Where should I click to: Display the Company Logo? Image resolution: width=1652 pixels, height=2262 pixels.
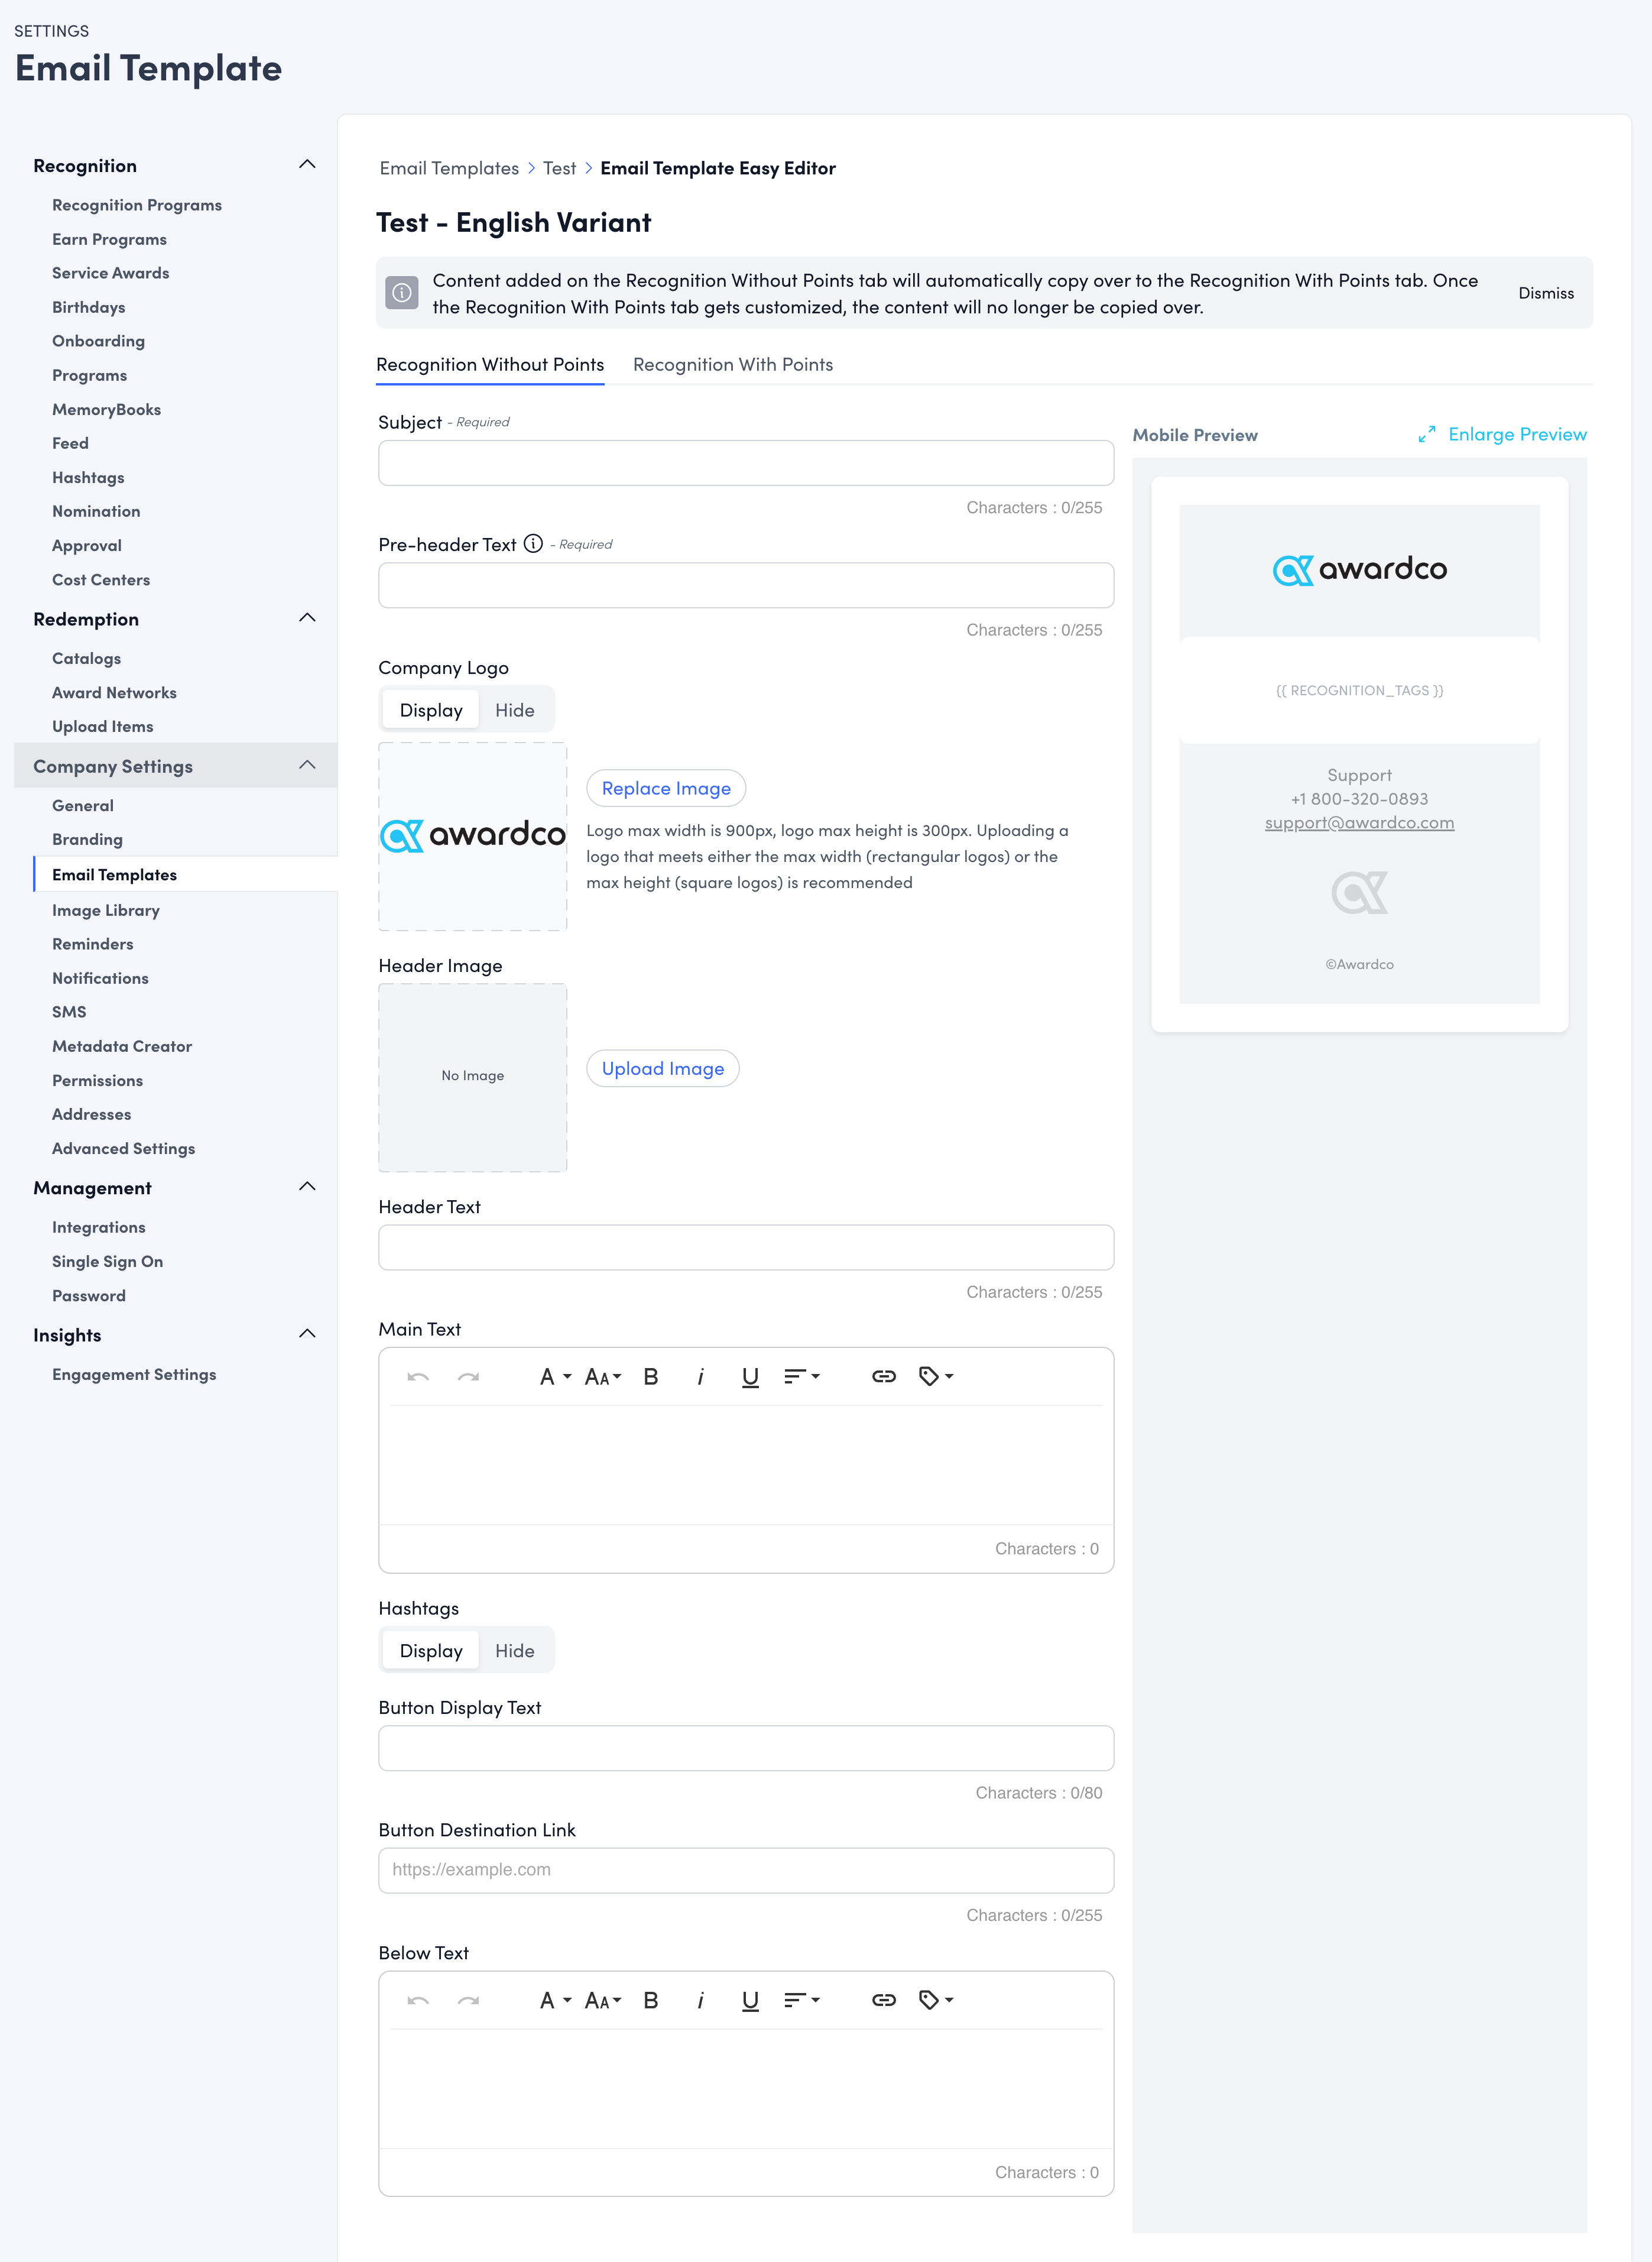point(430,709)
